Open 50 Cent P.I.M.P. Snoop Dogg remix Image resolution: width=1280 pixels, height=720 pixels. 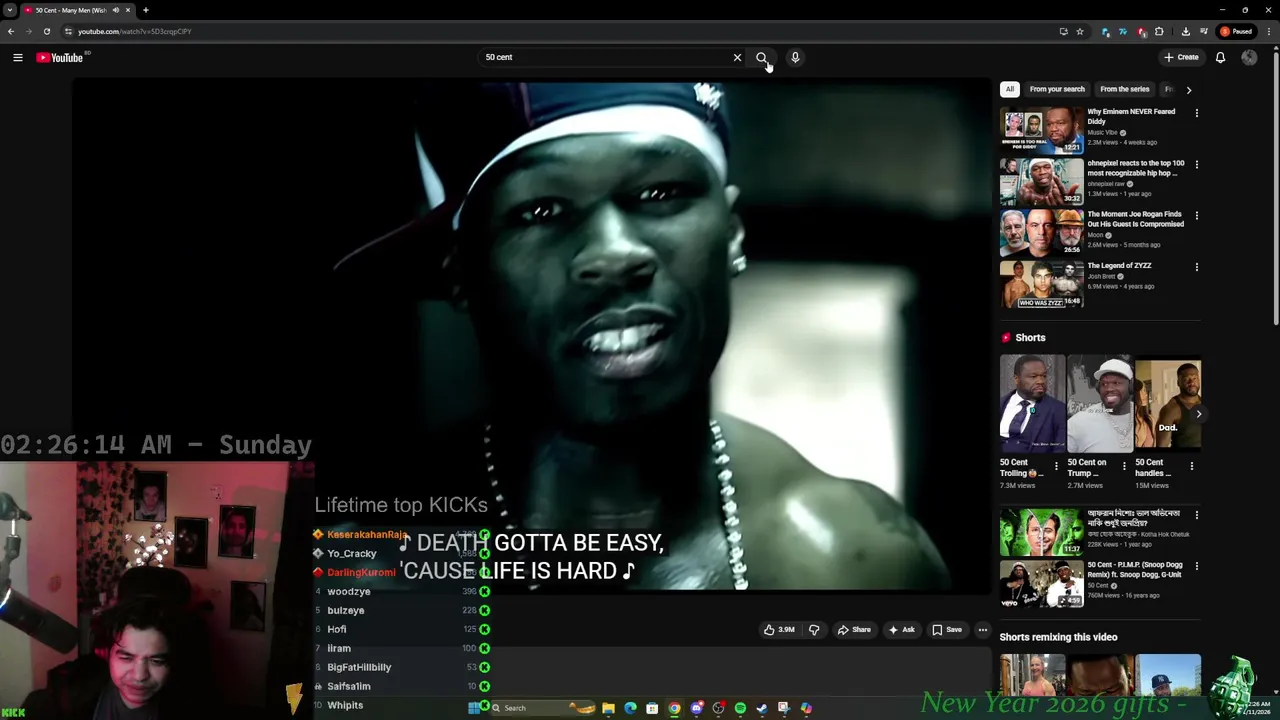pos(1041,584)
